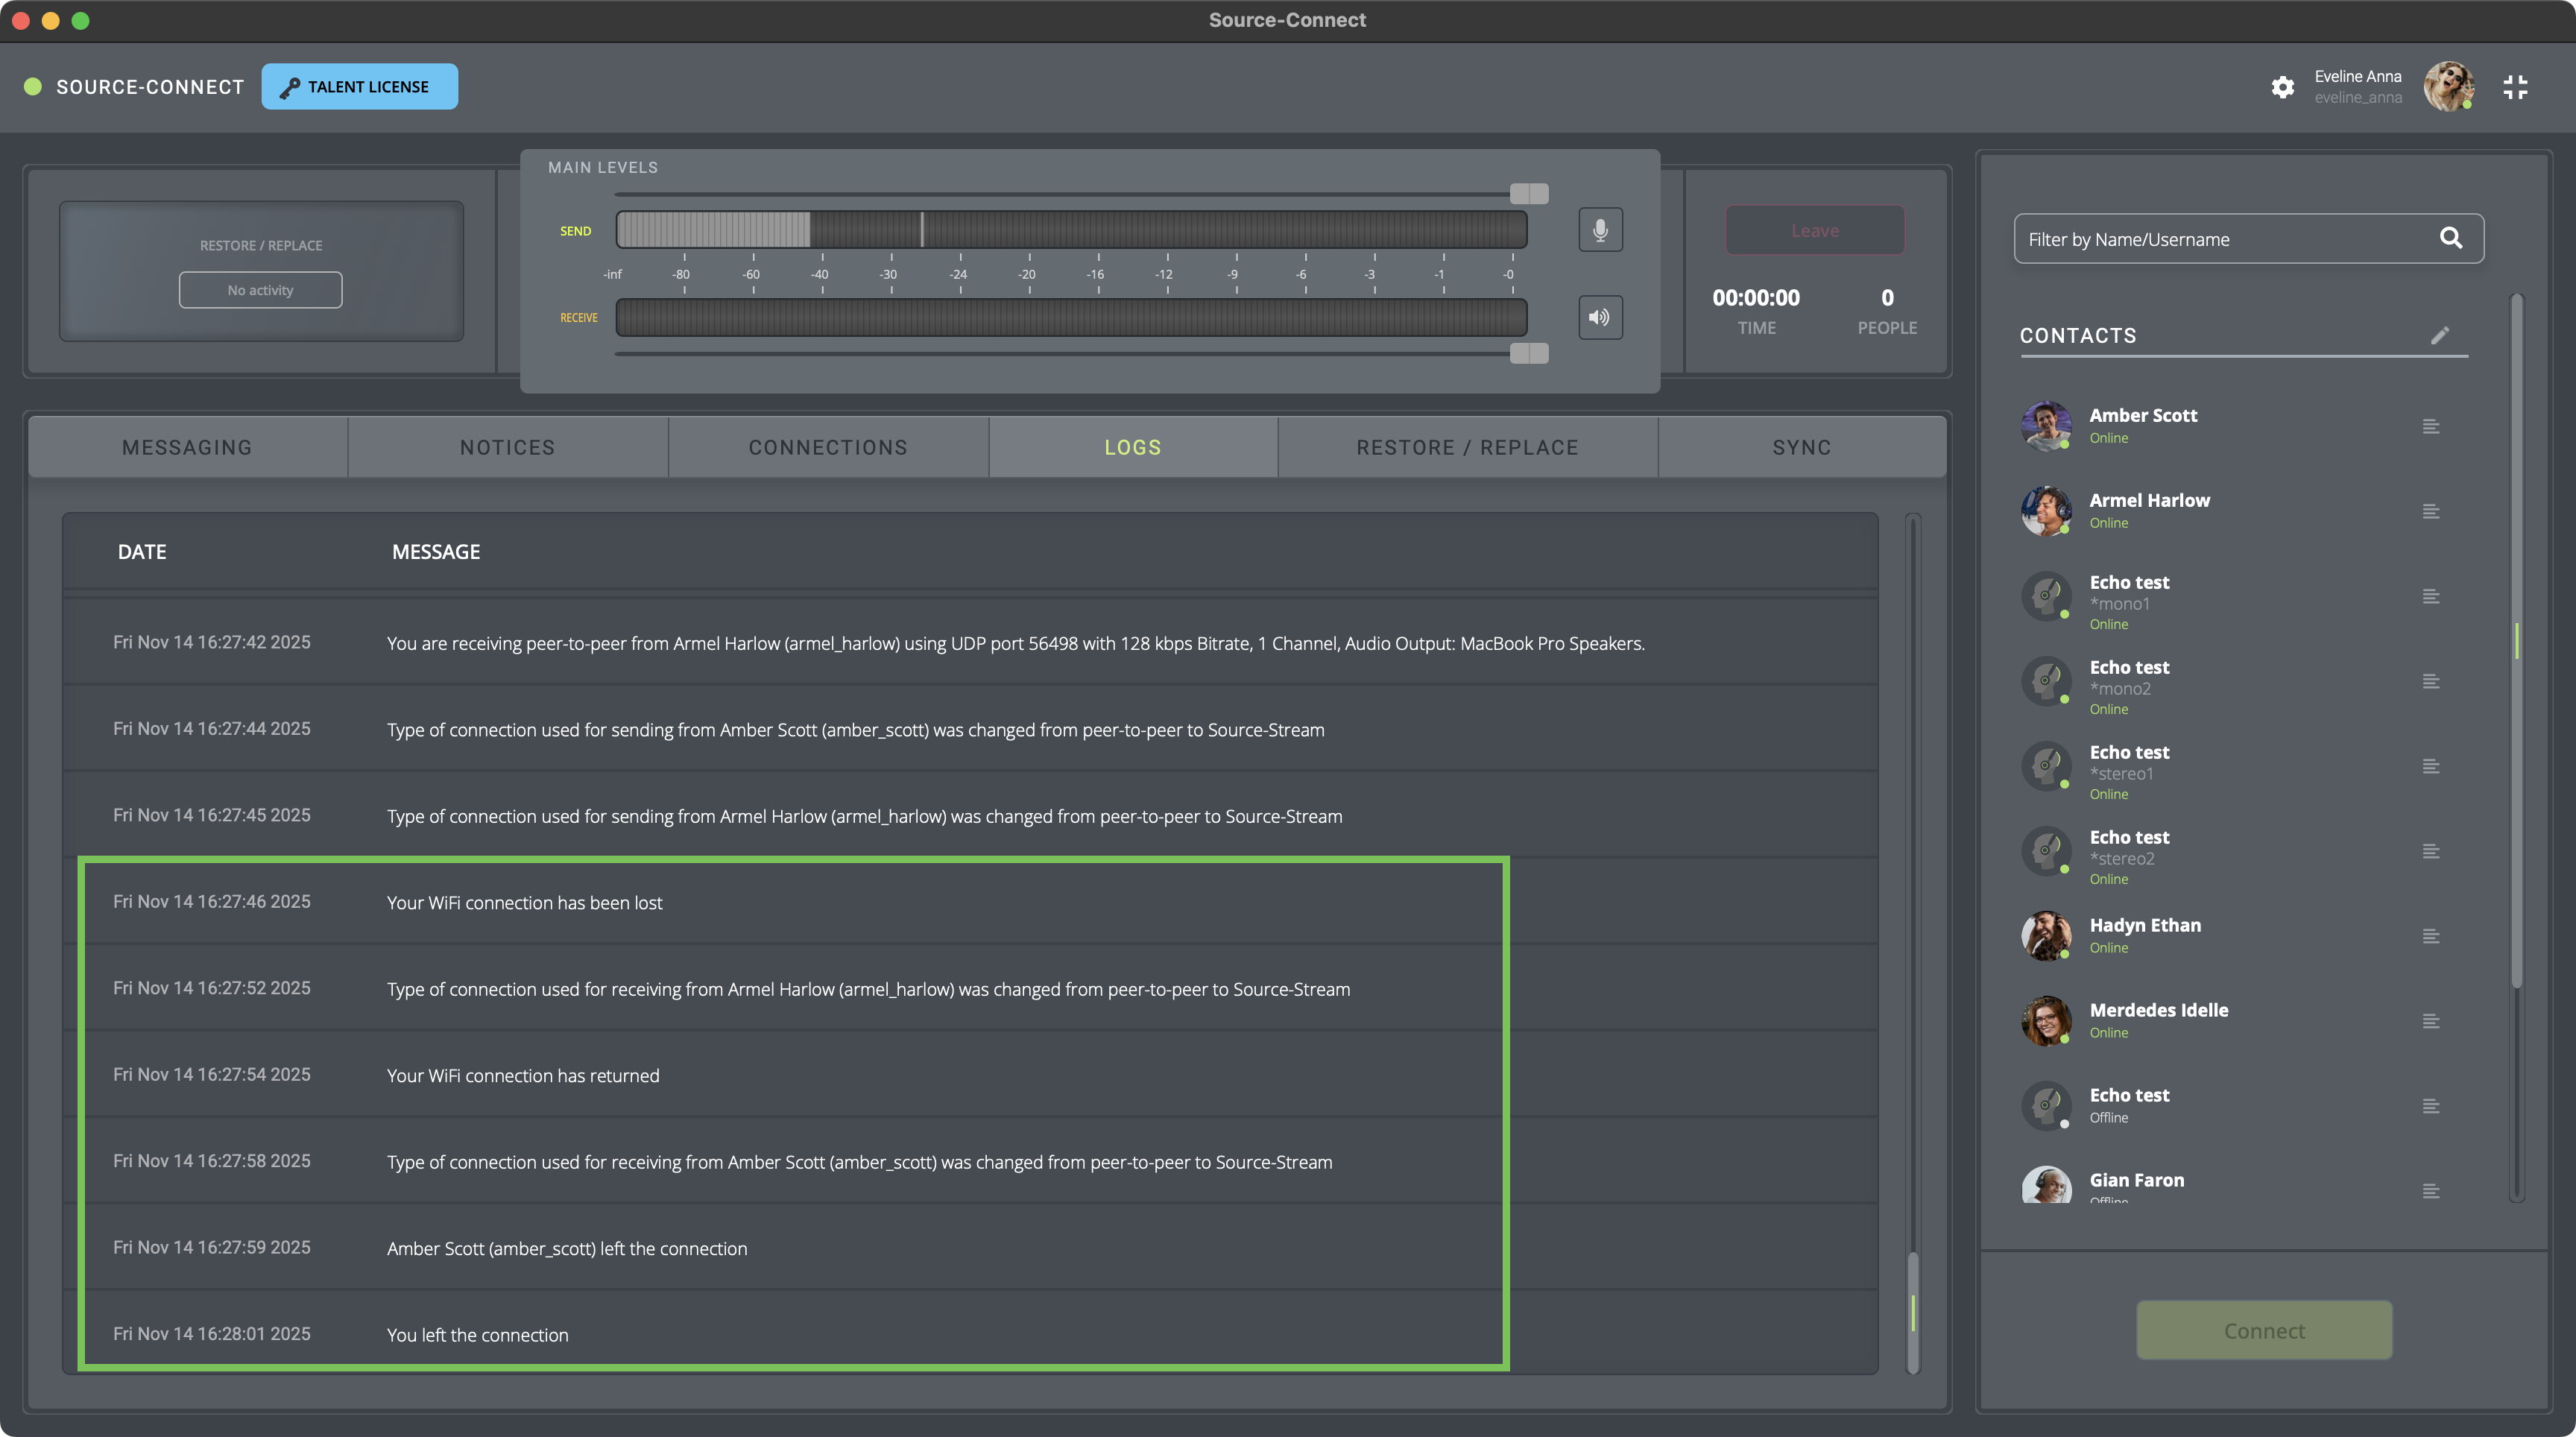This screenshot has height=1437, width=2576.
Task: Open the settings gear icon
Action: coord(2282,87)
